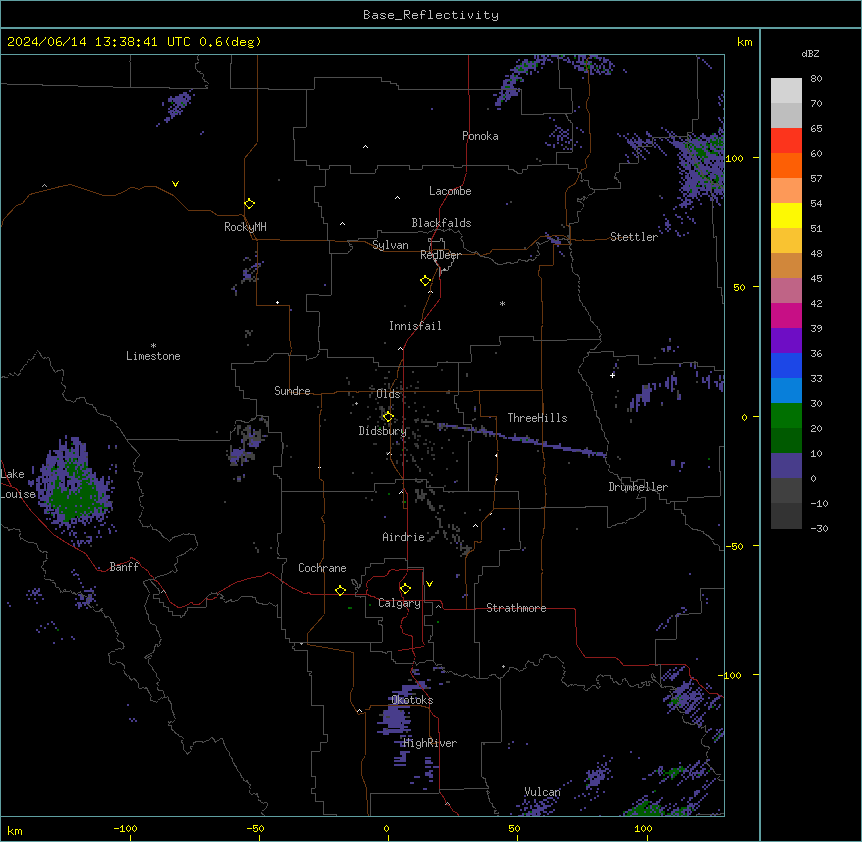Select the dark gray -10 to -30 legend swatch

786,516
